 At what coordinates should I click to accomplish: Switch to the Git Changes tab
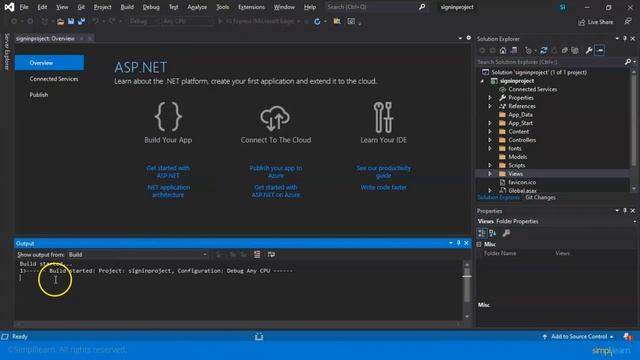tap(540, 198)
